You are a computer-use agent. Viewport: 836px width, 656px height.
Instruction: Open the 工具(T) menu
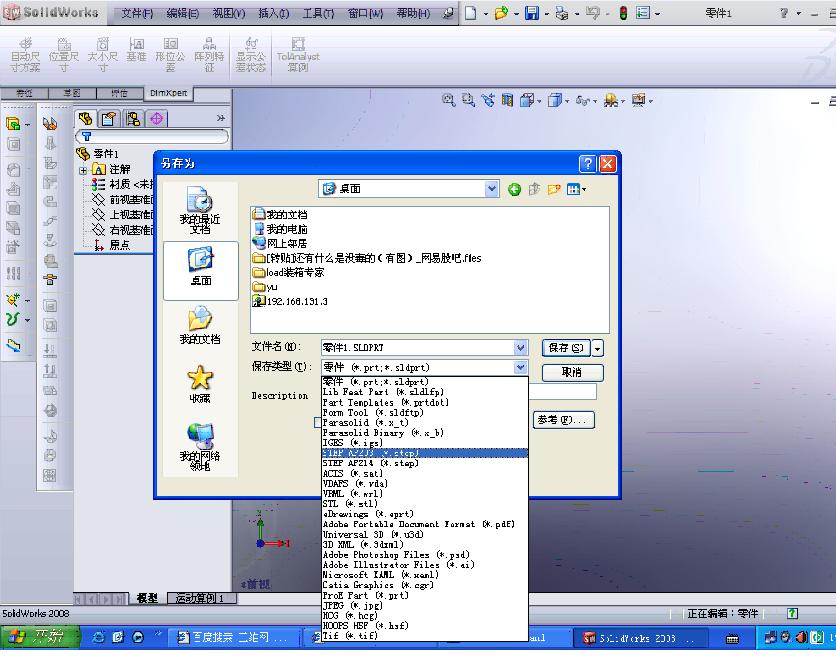point(318,13)
